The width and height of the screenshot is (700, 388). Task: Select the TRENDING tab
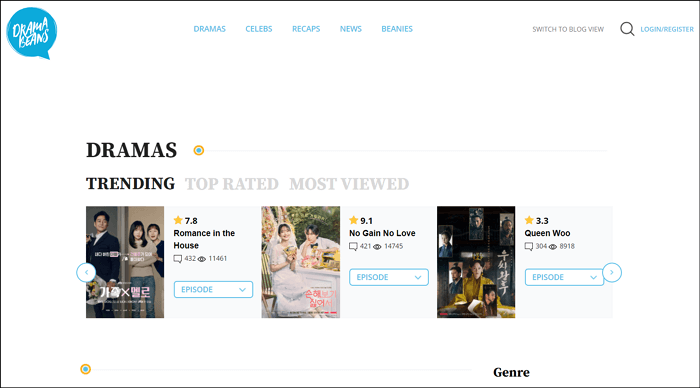[130, 184]
